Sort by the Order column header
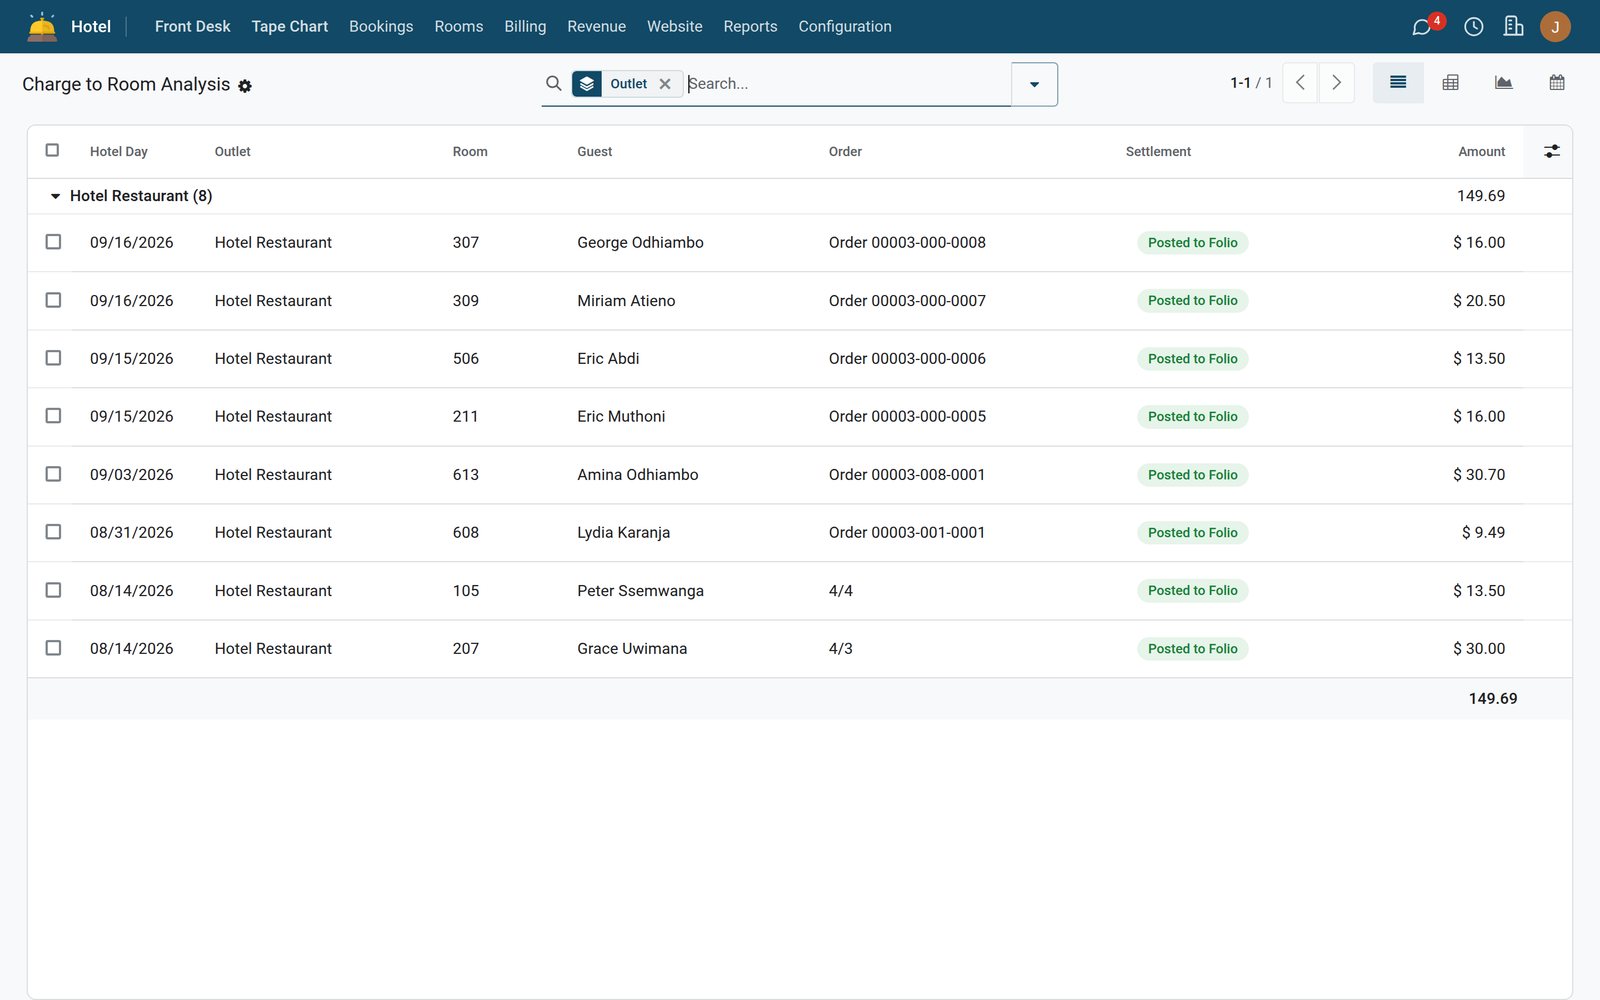Viewport: 1600px width, 1000px height. [845, 152]
